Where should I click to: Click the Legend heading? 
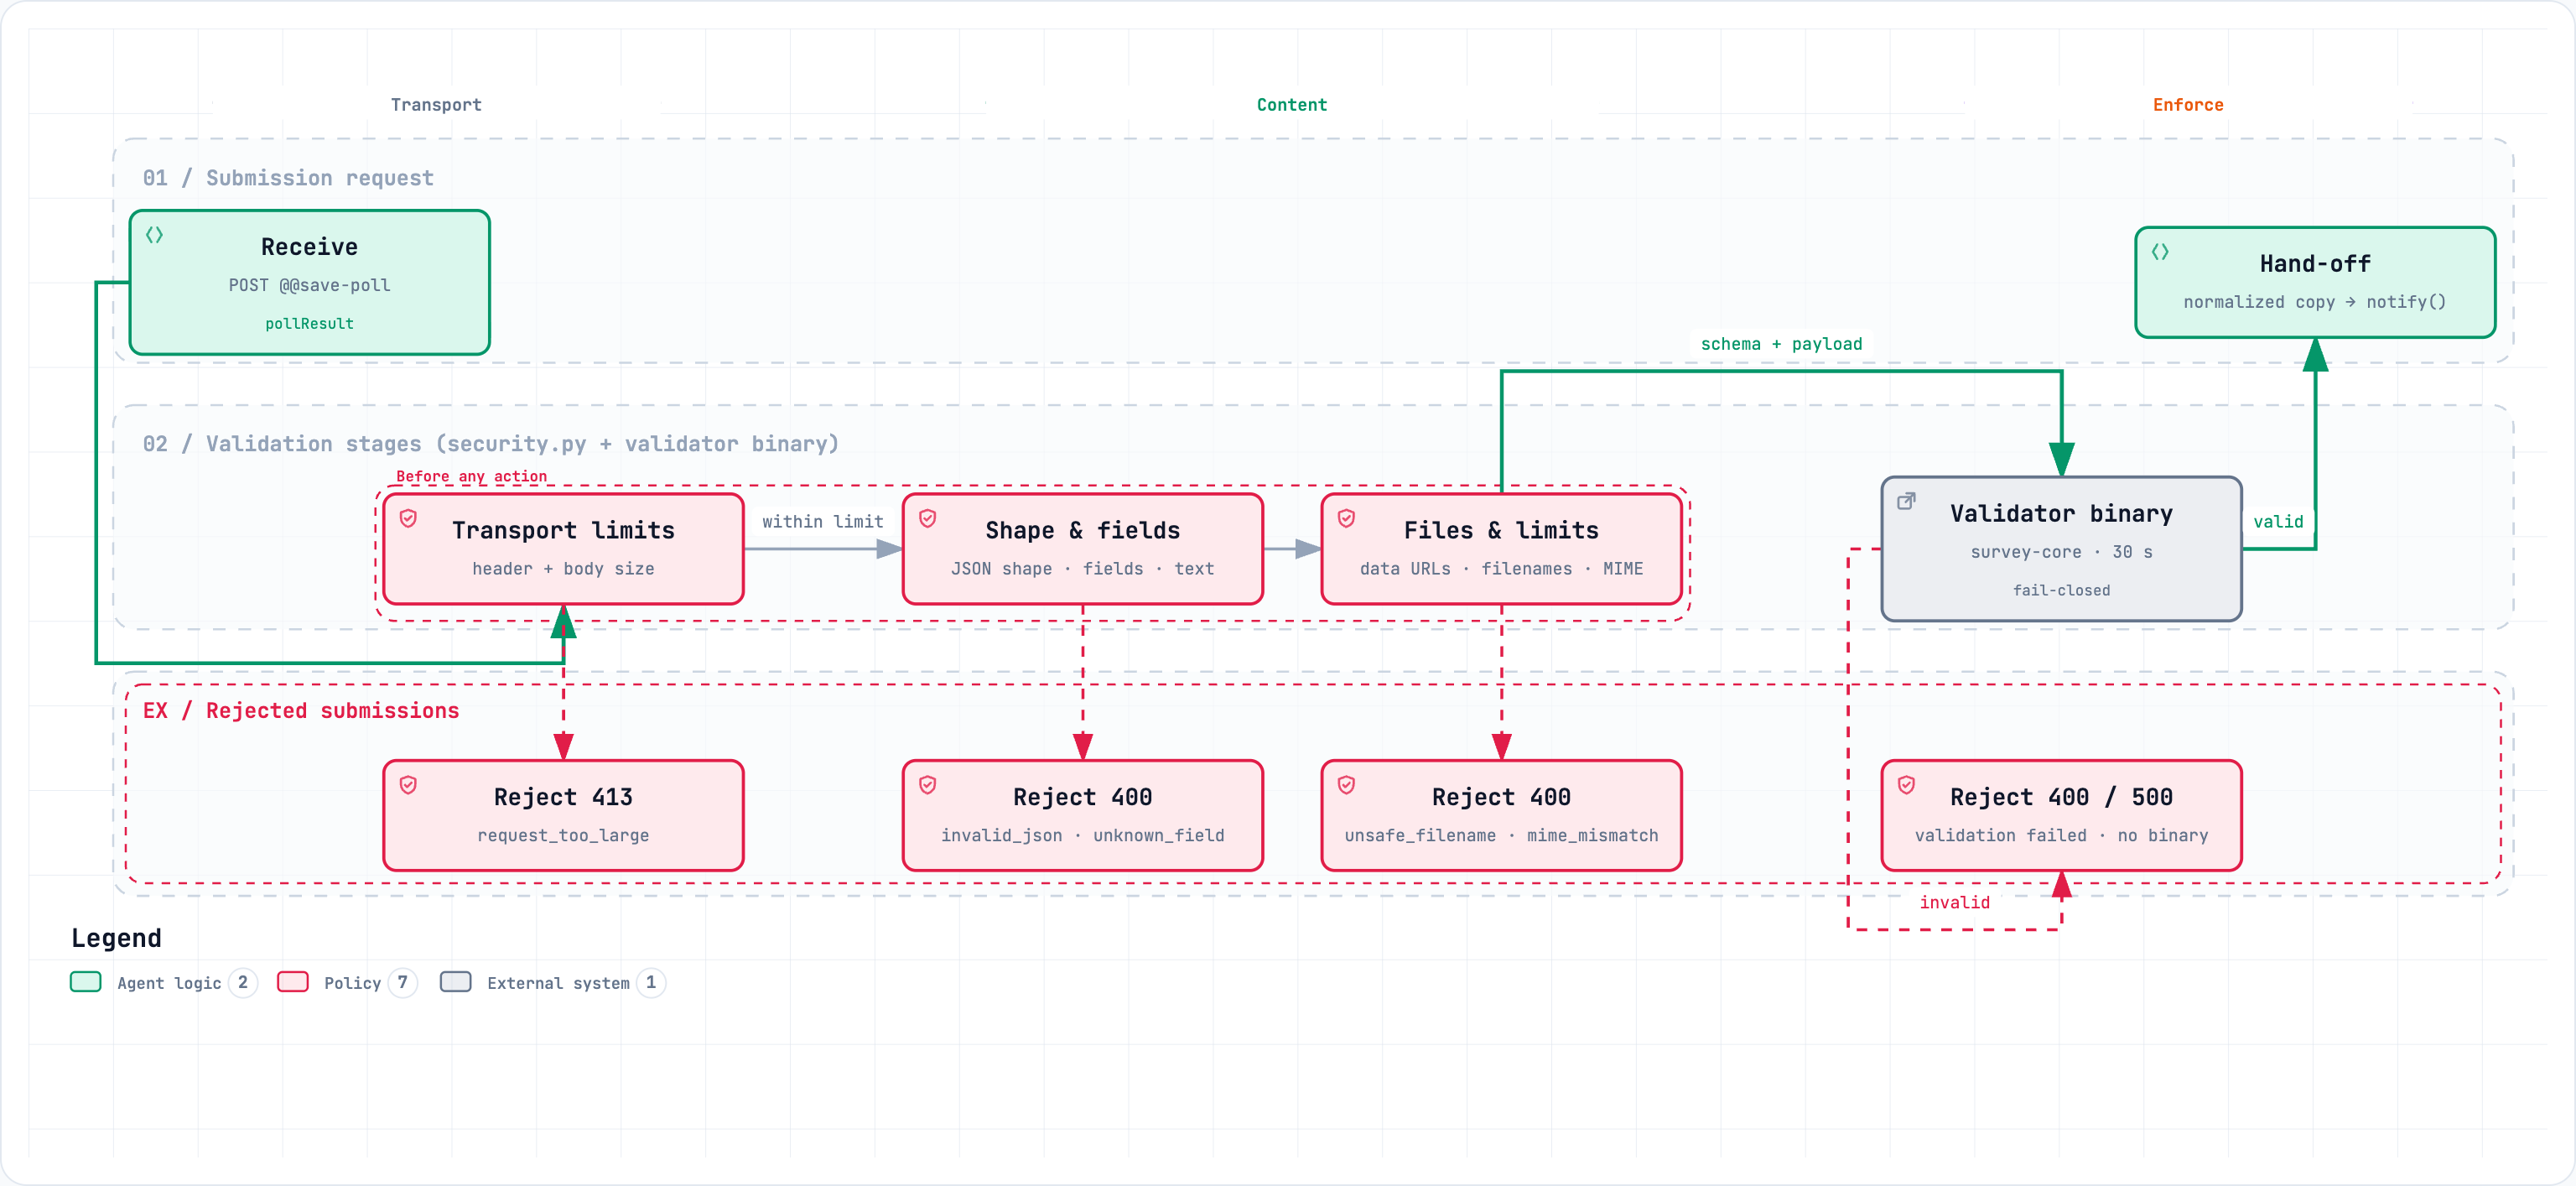[116, 938]
